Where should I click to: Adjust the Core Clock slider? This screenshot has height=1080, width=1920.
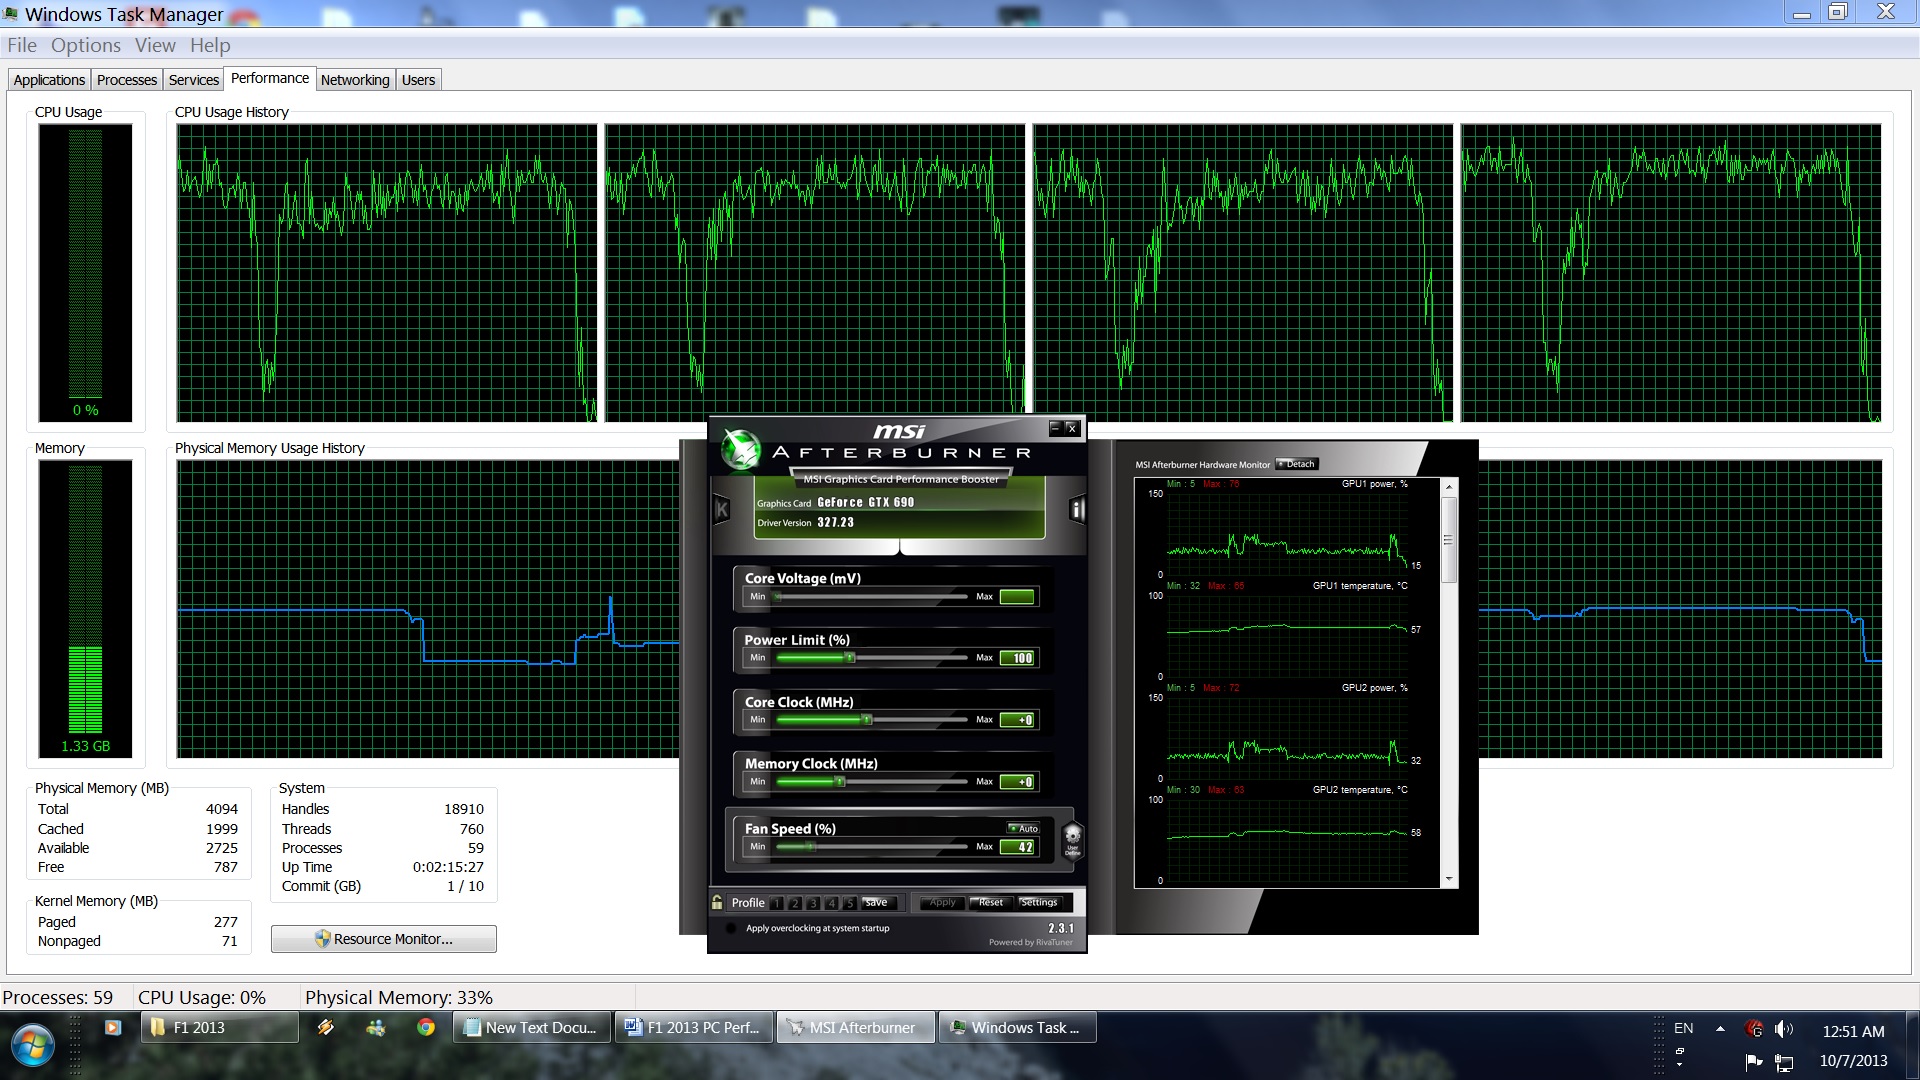(x=866, y=720)
